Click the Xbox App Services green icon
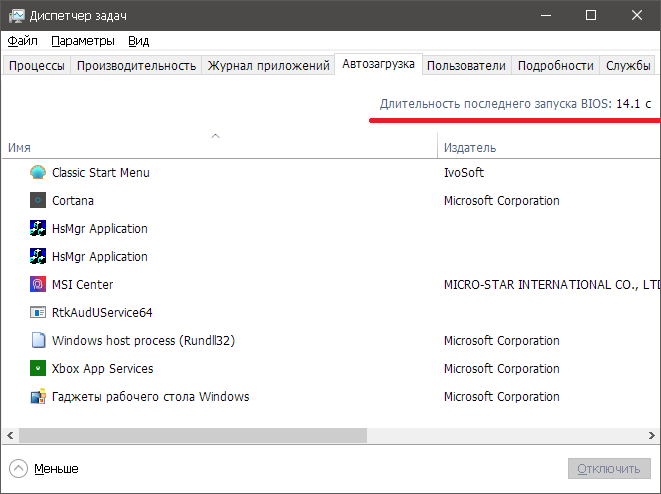This screenshot has height=494, width=661. 38,368
